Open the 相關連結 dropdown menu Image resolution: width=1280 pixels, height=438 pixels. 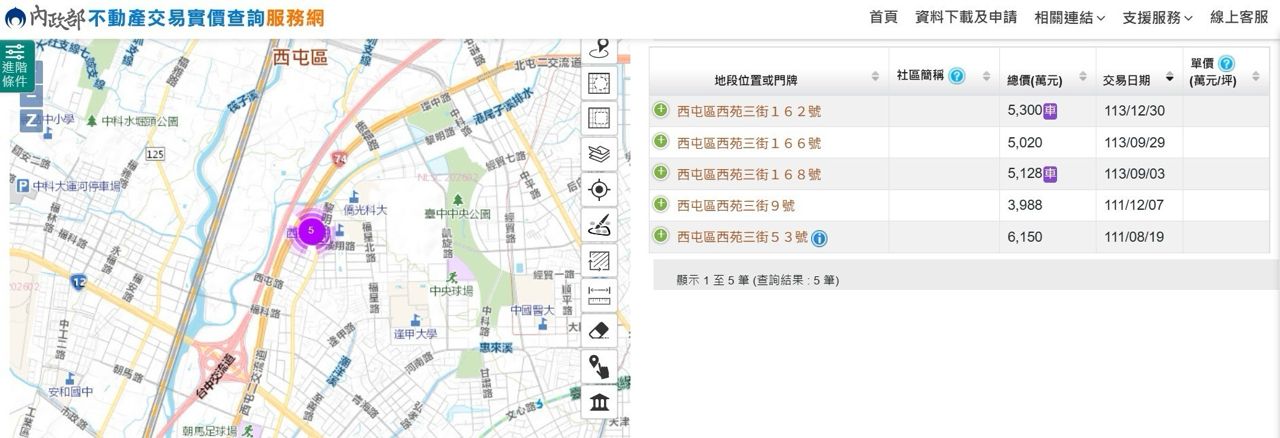[1069, 18]
